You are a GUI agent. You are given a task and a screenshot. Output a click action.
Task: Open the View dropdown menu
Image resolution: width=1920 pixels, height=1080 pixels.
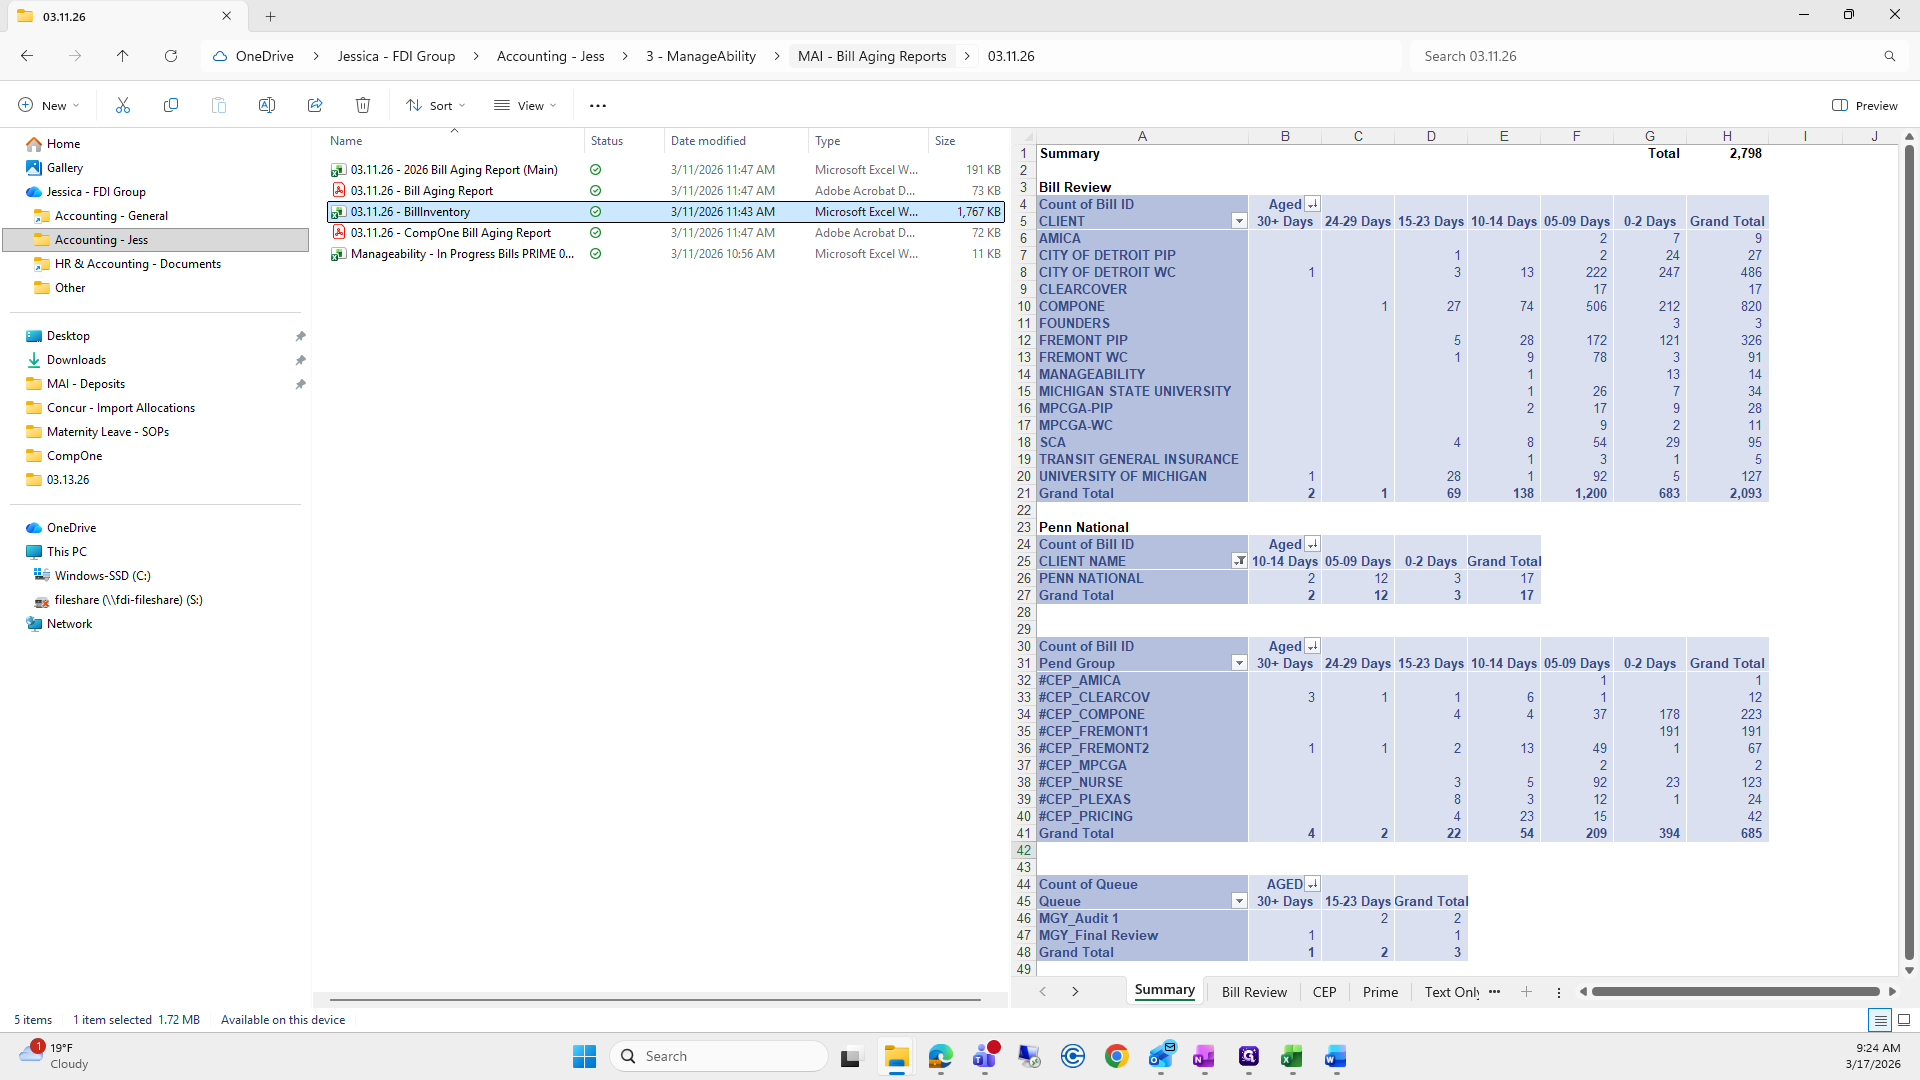click(525, 105)
